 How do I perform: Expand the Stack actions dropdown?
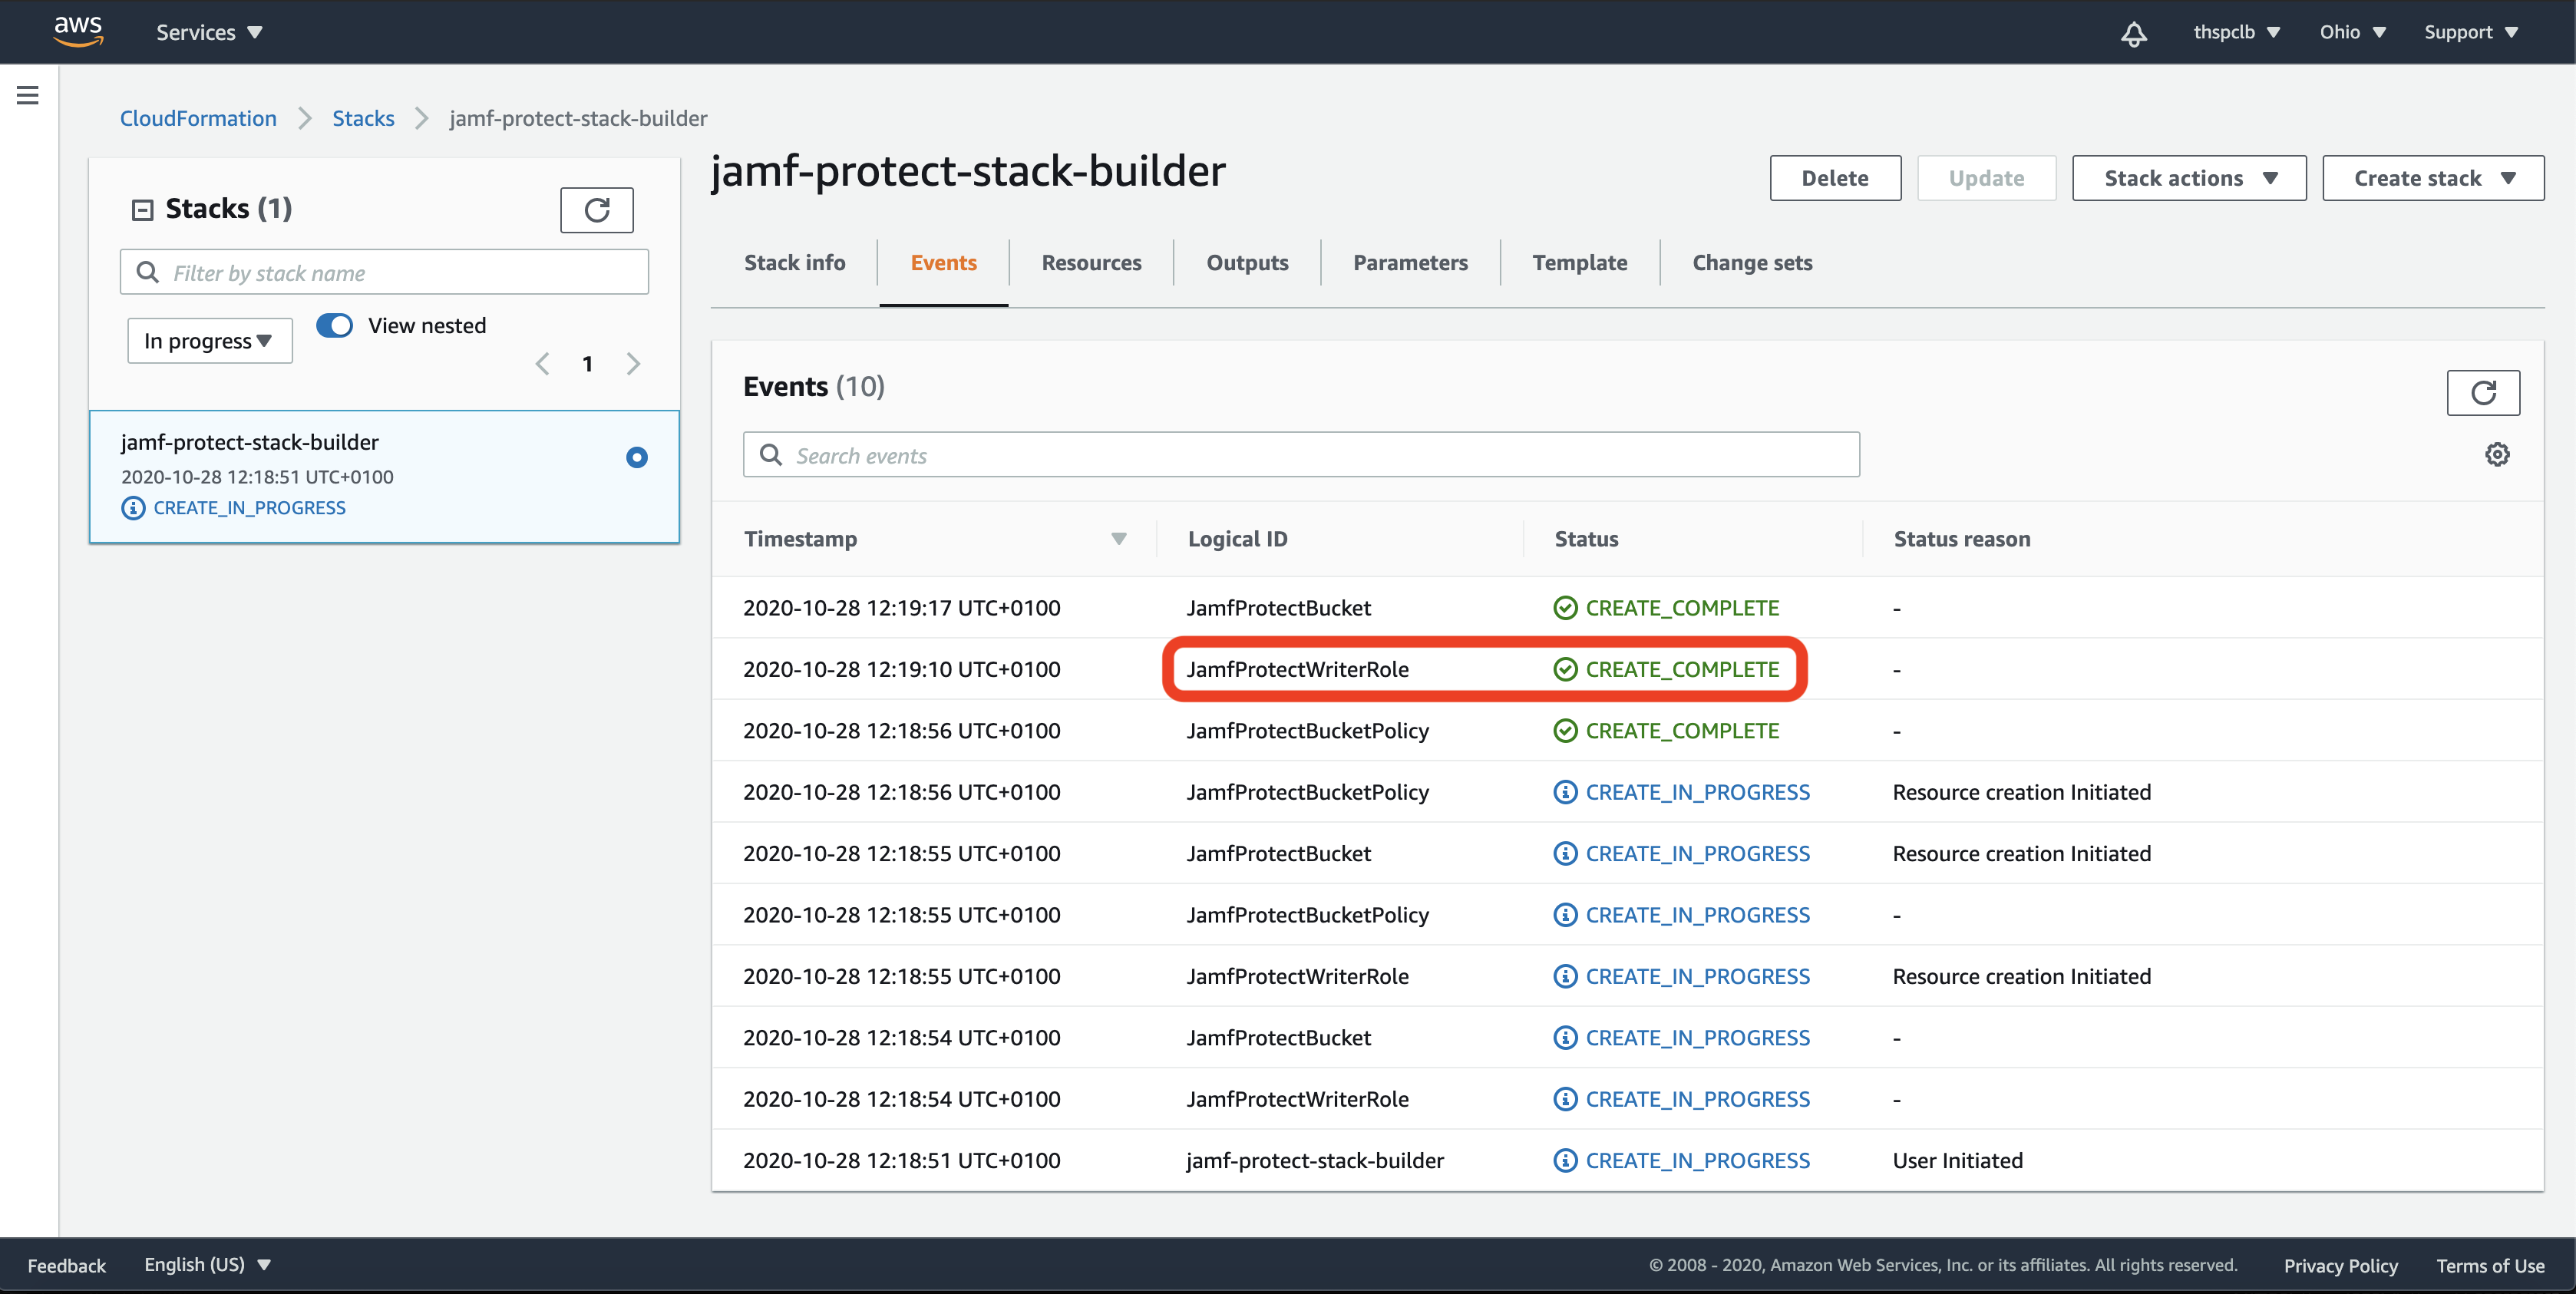(x=2189, y=178)
